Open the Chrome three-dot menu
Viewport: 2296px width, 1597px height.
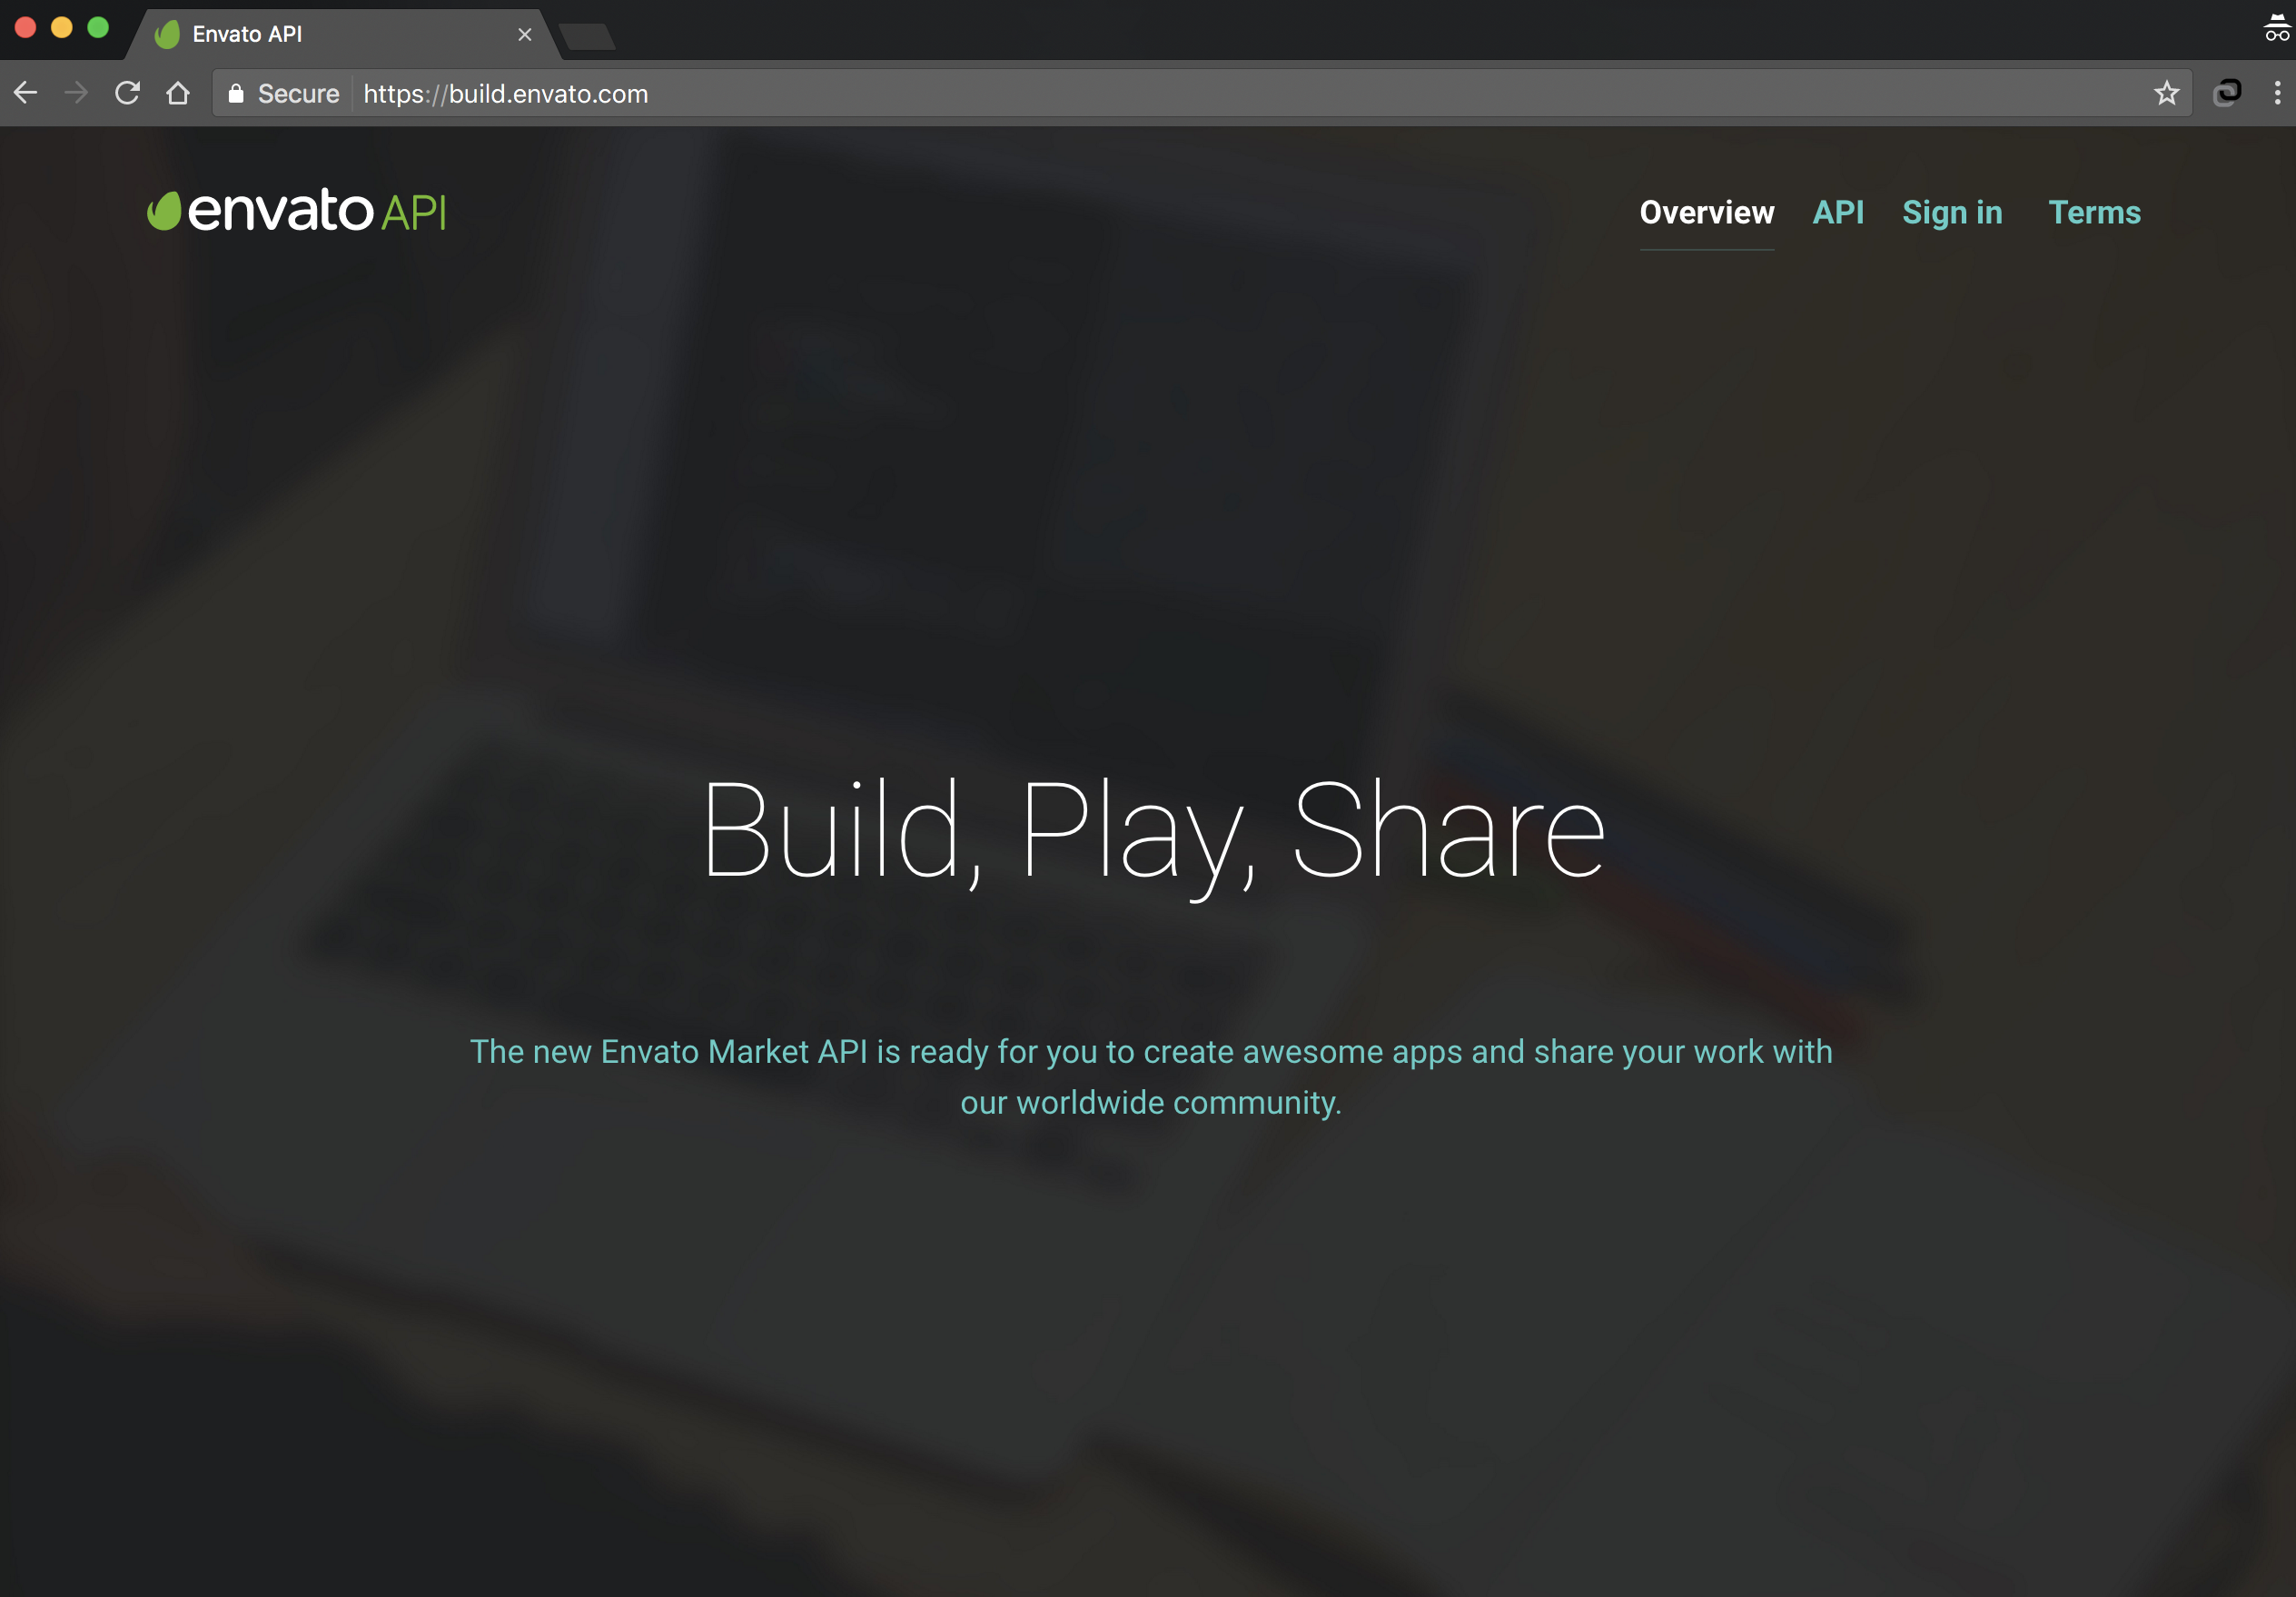(x=2277, y=93)
